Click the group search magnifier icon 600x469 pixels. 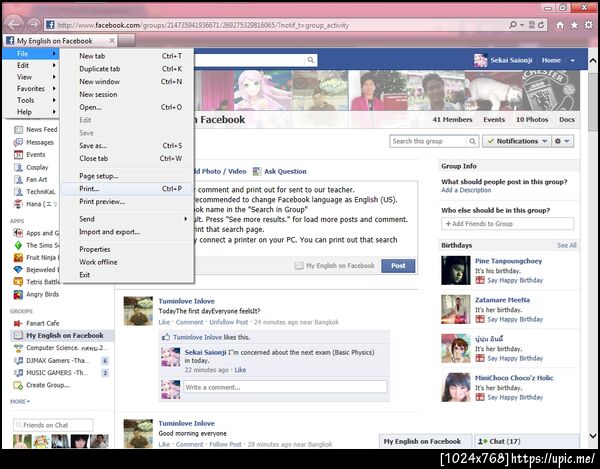coord(473,141)
